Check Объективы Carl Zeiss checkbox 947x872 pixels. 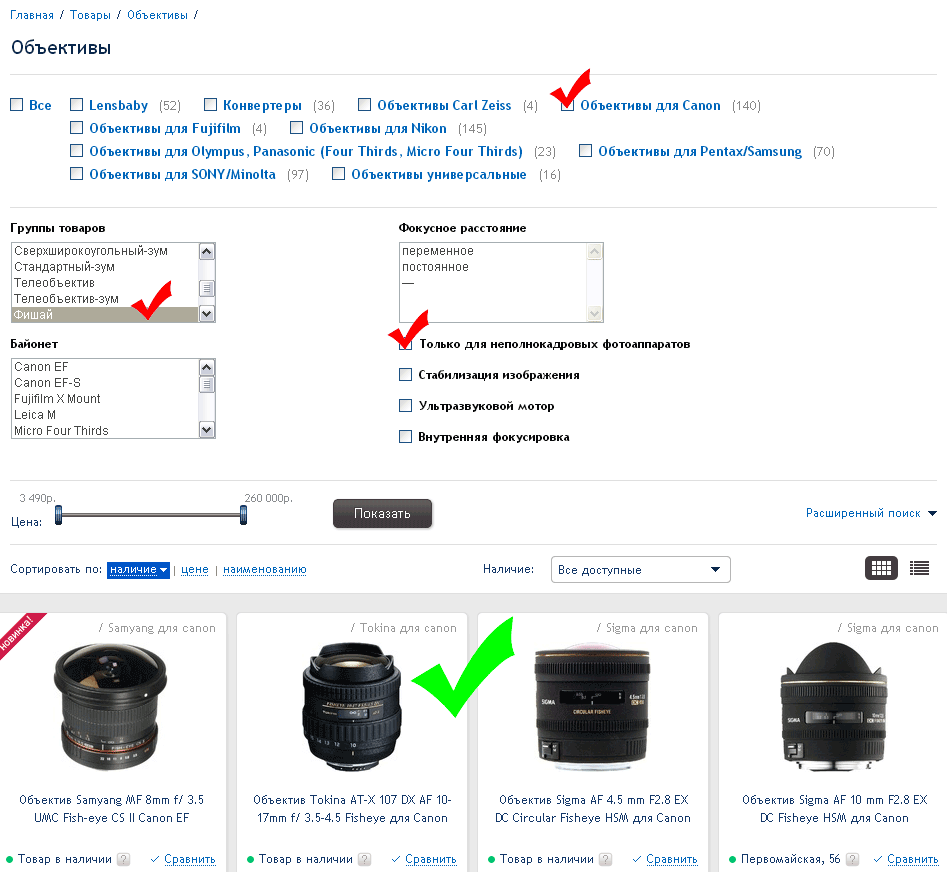[364, 104]
